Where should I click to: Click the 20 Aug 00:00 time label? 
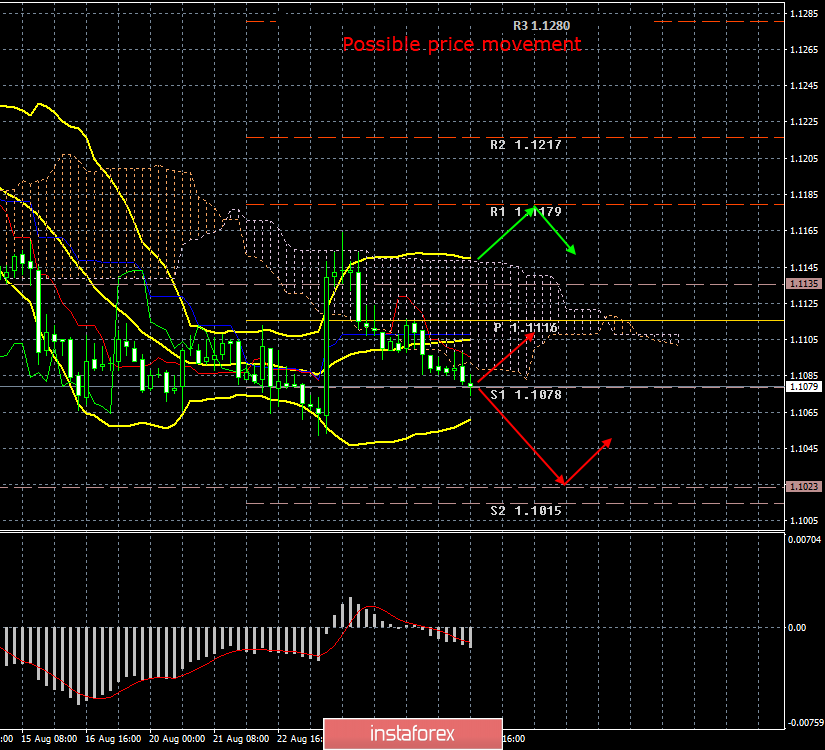pyautogui.click(x=177, y=739)
